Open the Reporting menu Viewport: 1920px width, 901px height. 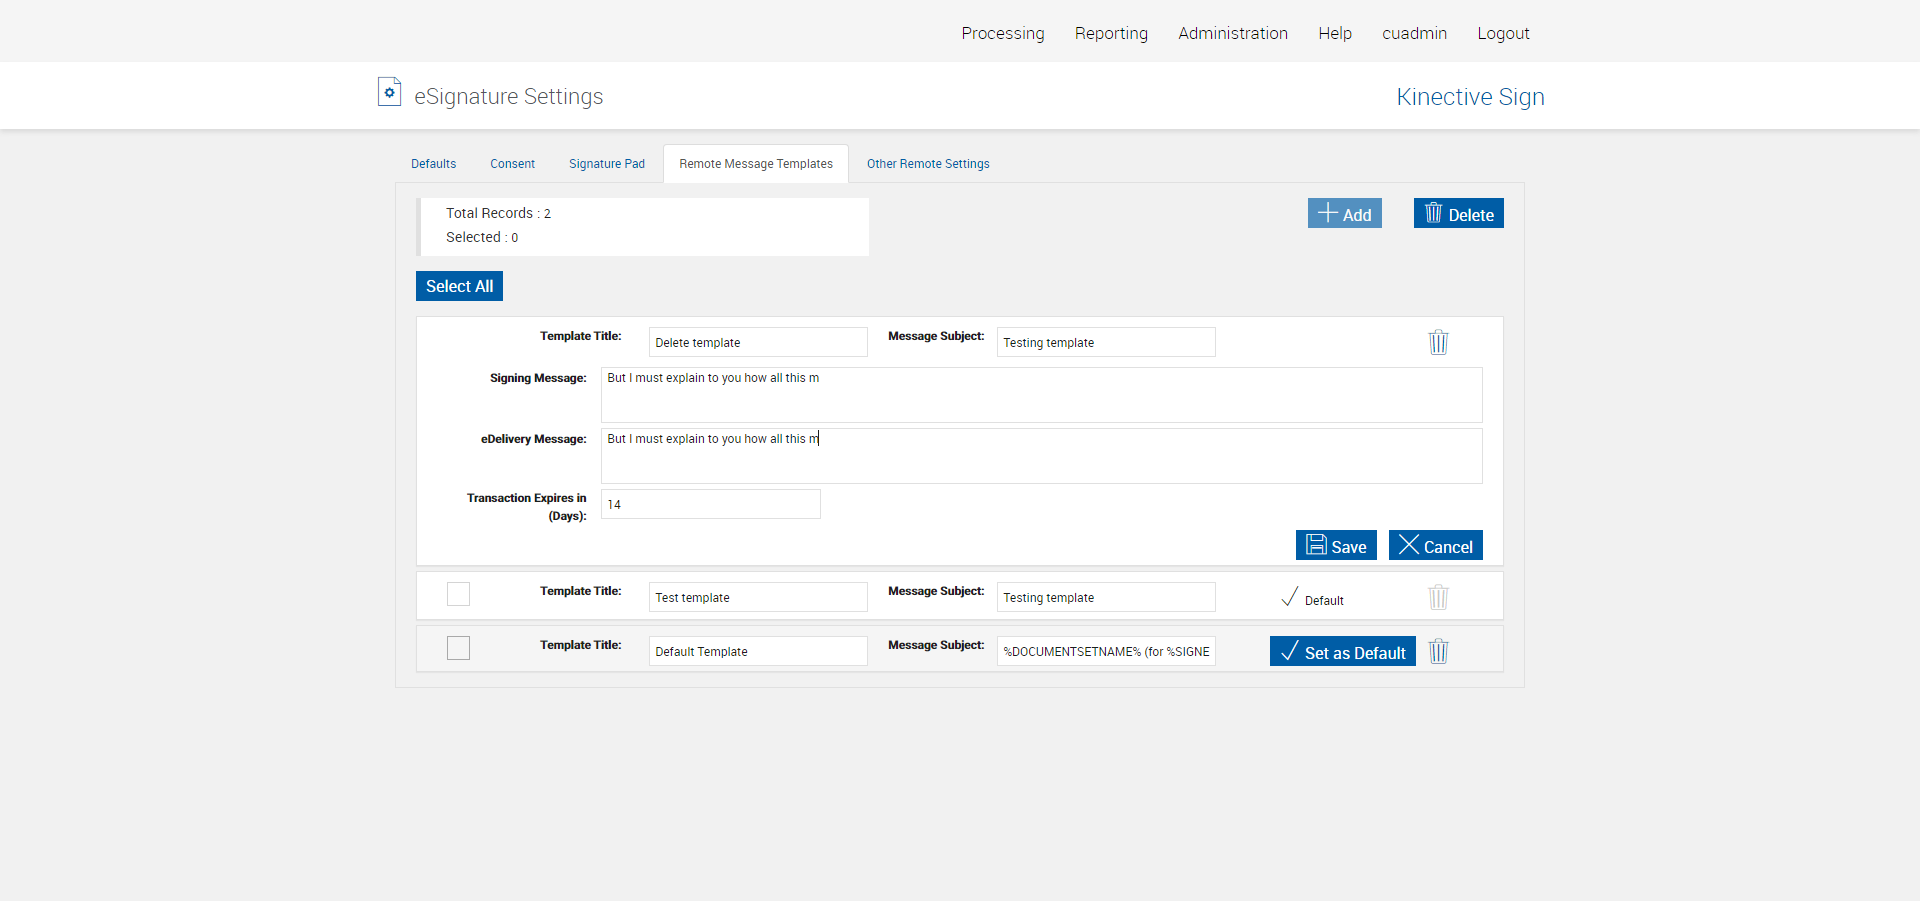(1111, 33)
